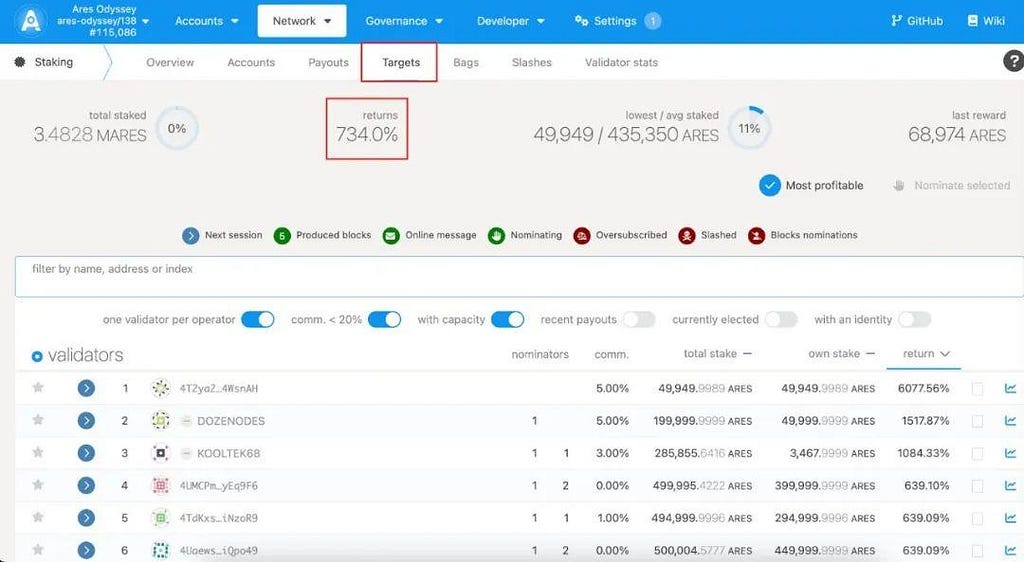Sort by own stake column

pyautogui.click(x=841, y=353)
